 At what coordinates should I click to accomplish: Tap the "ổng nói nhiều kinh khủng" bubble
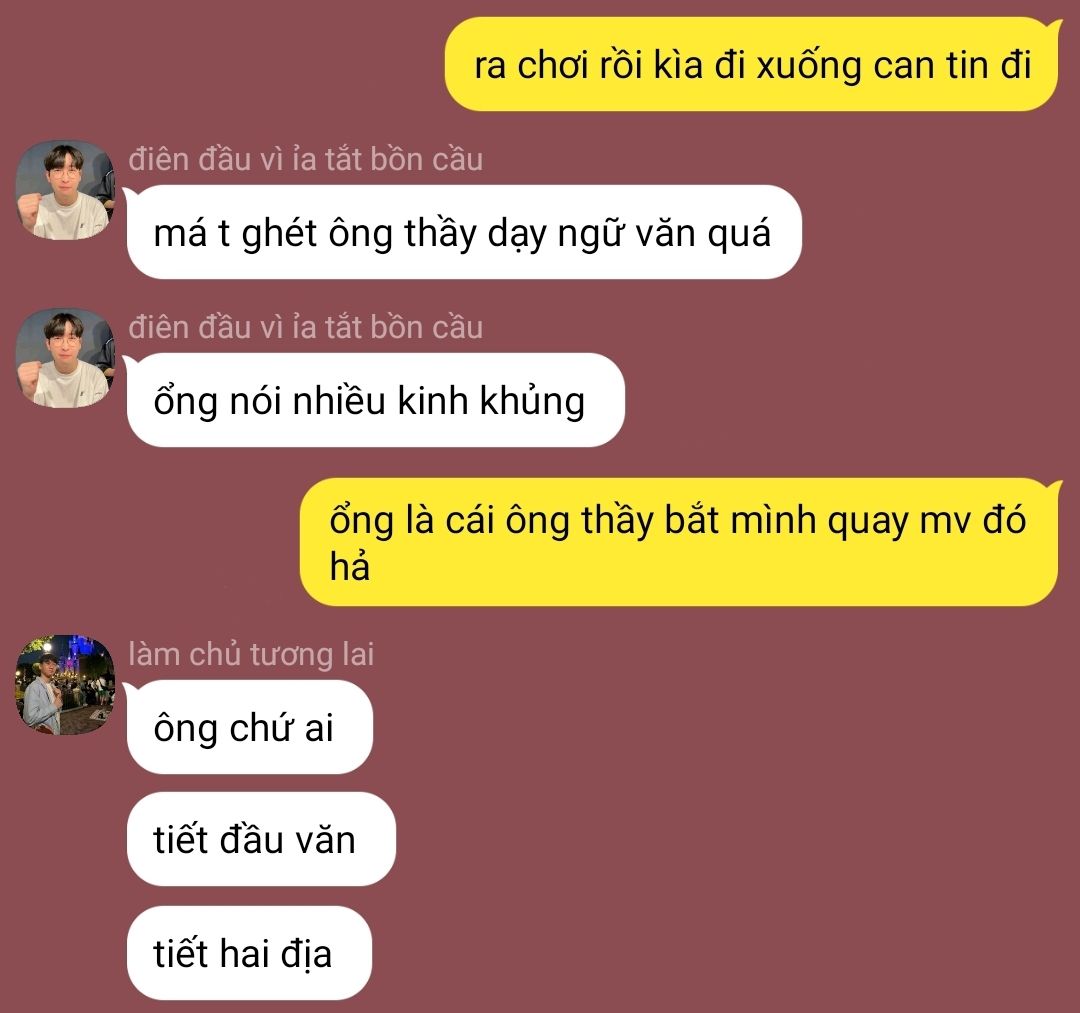pos(375,400)
